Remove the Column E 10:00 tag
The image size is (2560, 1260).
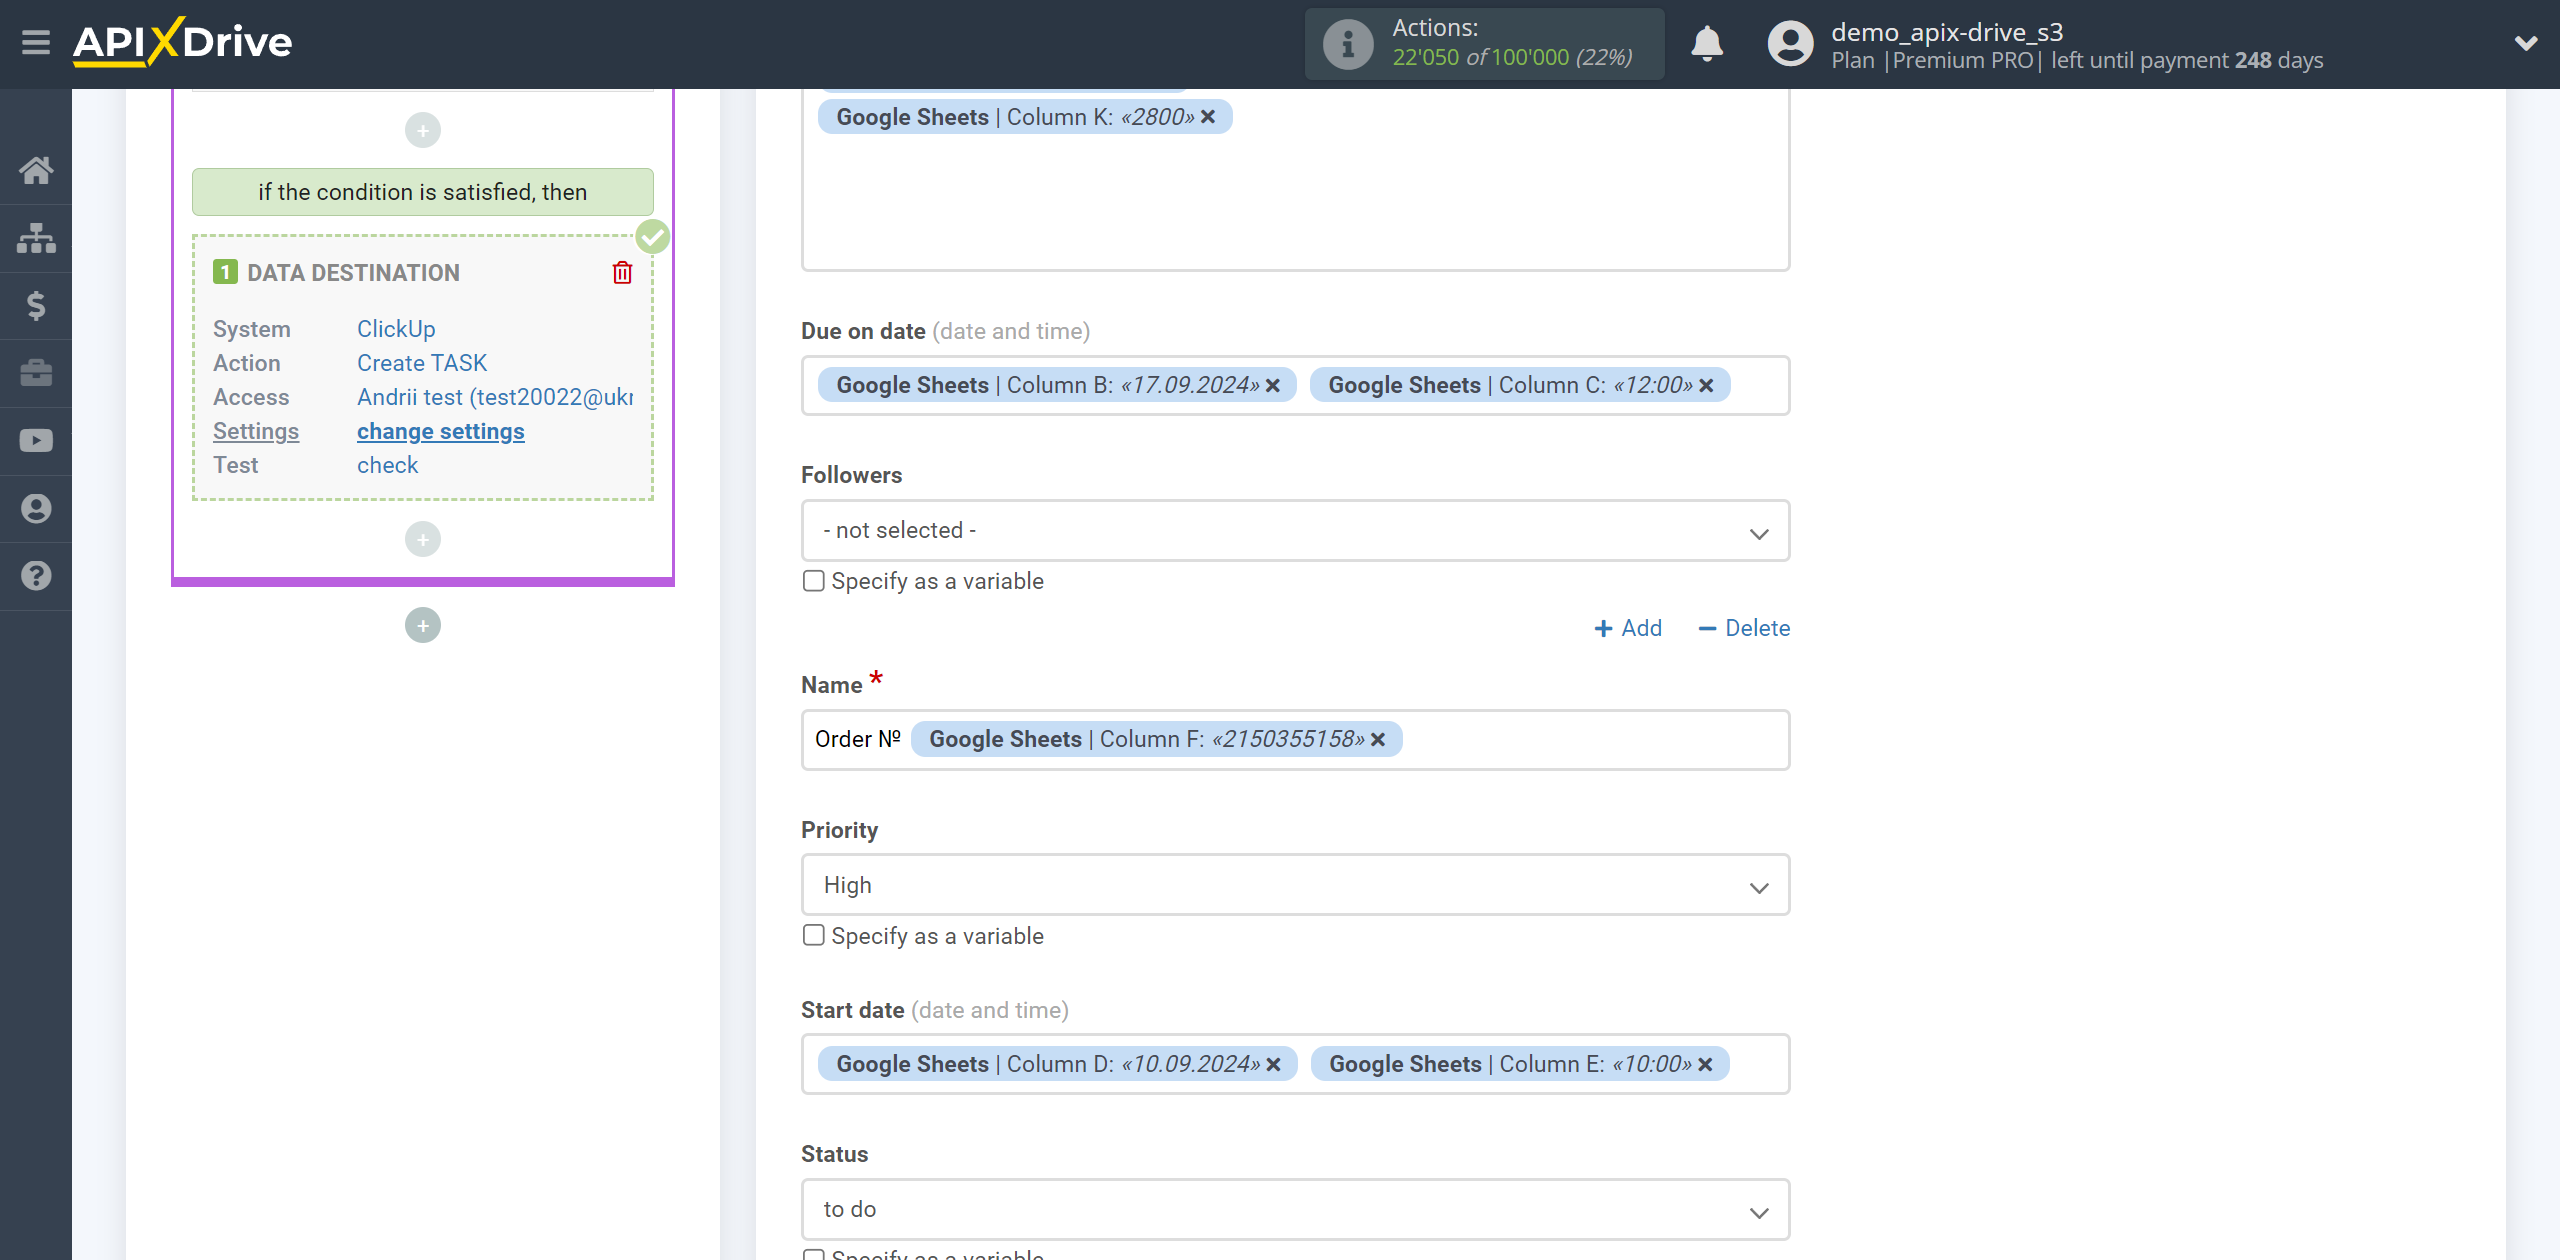(1705, 1064)
